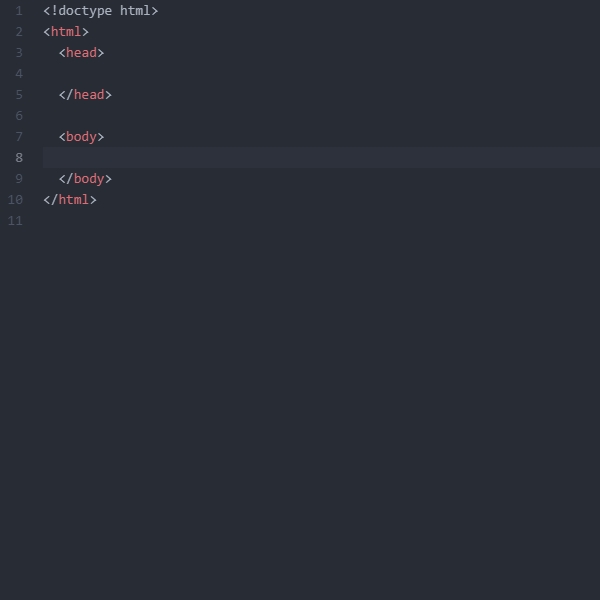This screenshot has width=600, height=600.
Task: Select line number 3 in gutter
Action: (x=19, y=53)
